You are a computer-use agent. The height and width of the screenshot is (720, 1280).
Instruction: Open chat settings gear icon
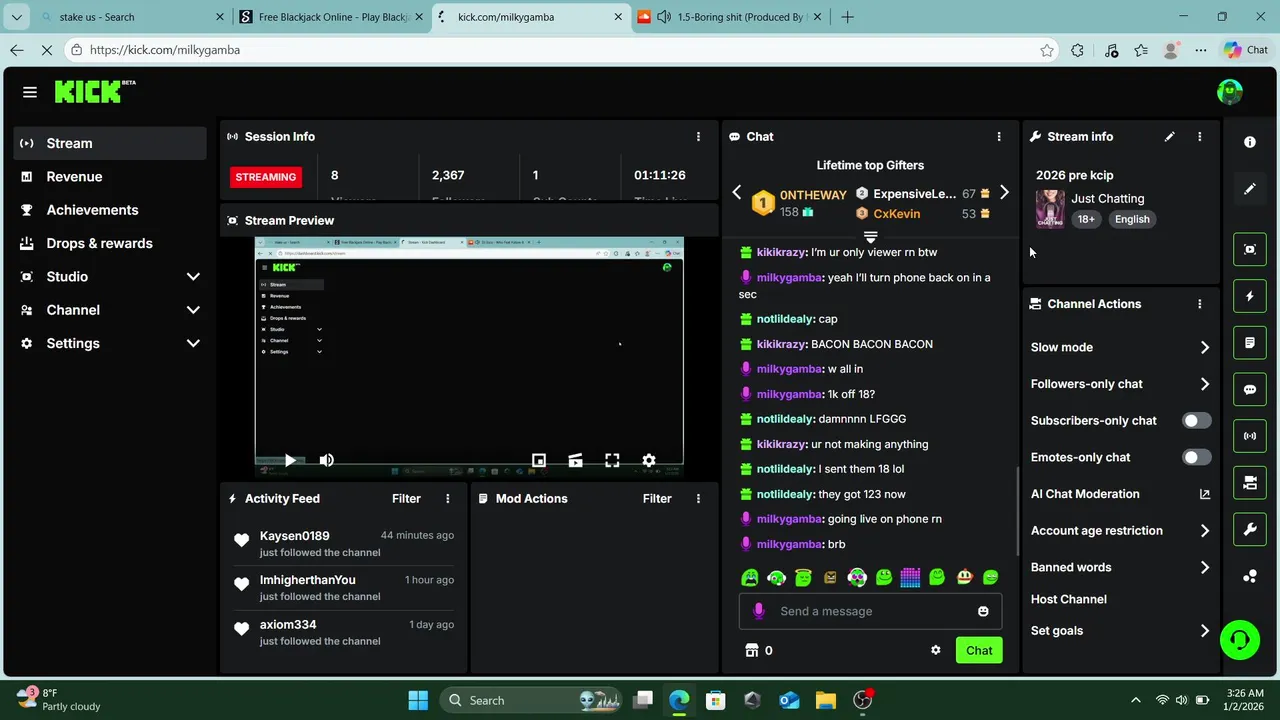pyautogui.click(x=935, y=650)
